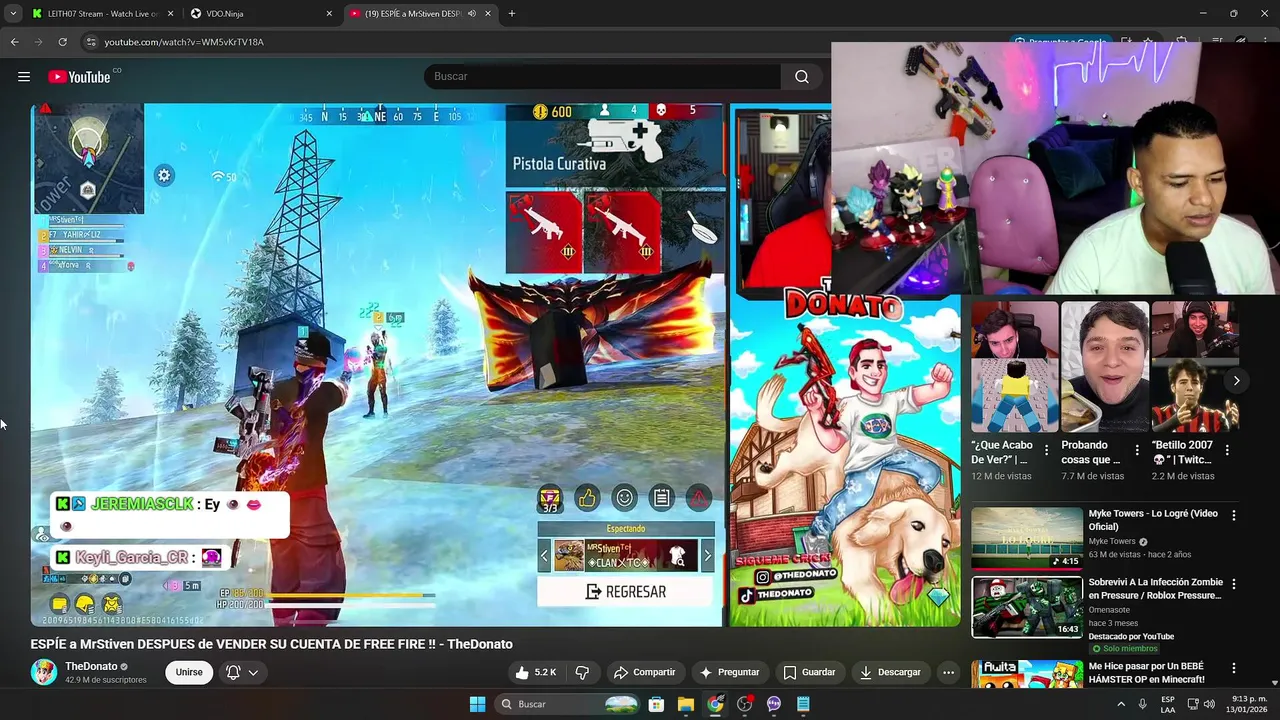Dislike the video with thumbs-down icon

point(582,672)
